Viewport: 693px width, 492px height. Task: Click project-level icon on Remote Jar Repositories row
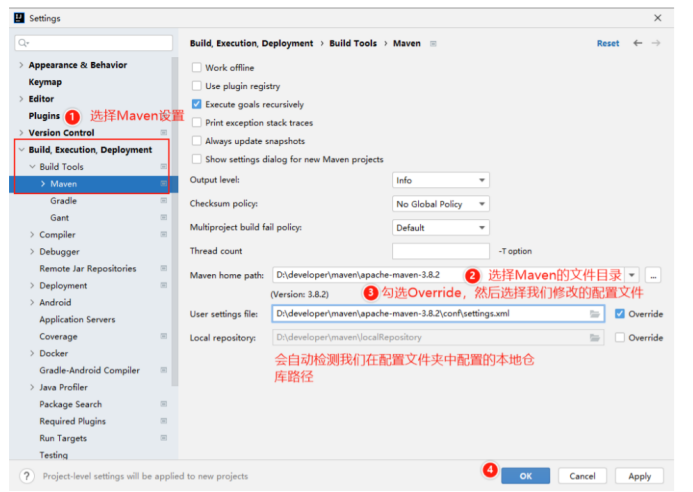[164, 268]
